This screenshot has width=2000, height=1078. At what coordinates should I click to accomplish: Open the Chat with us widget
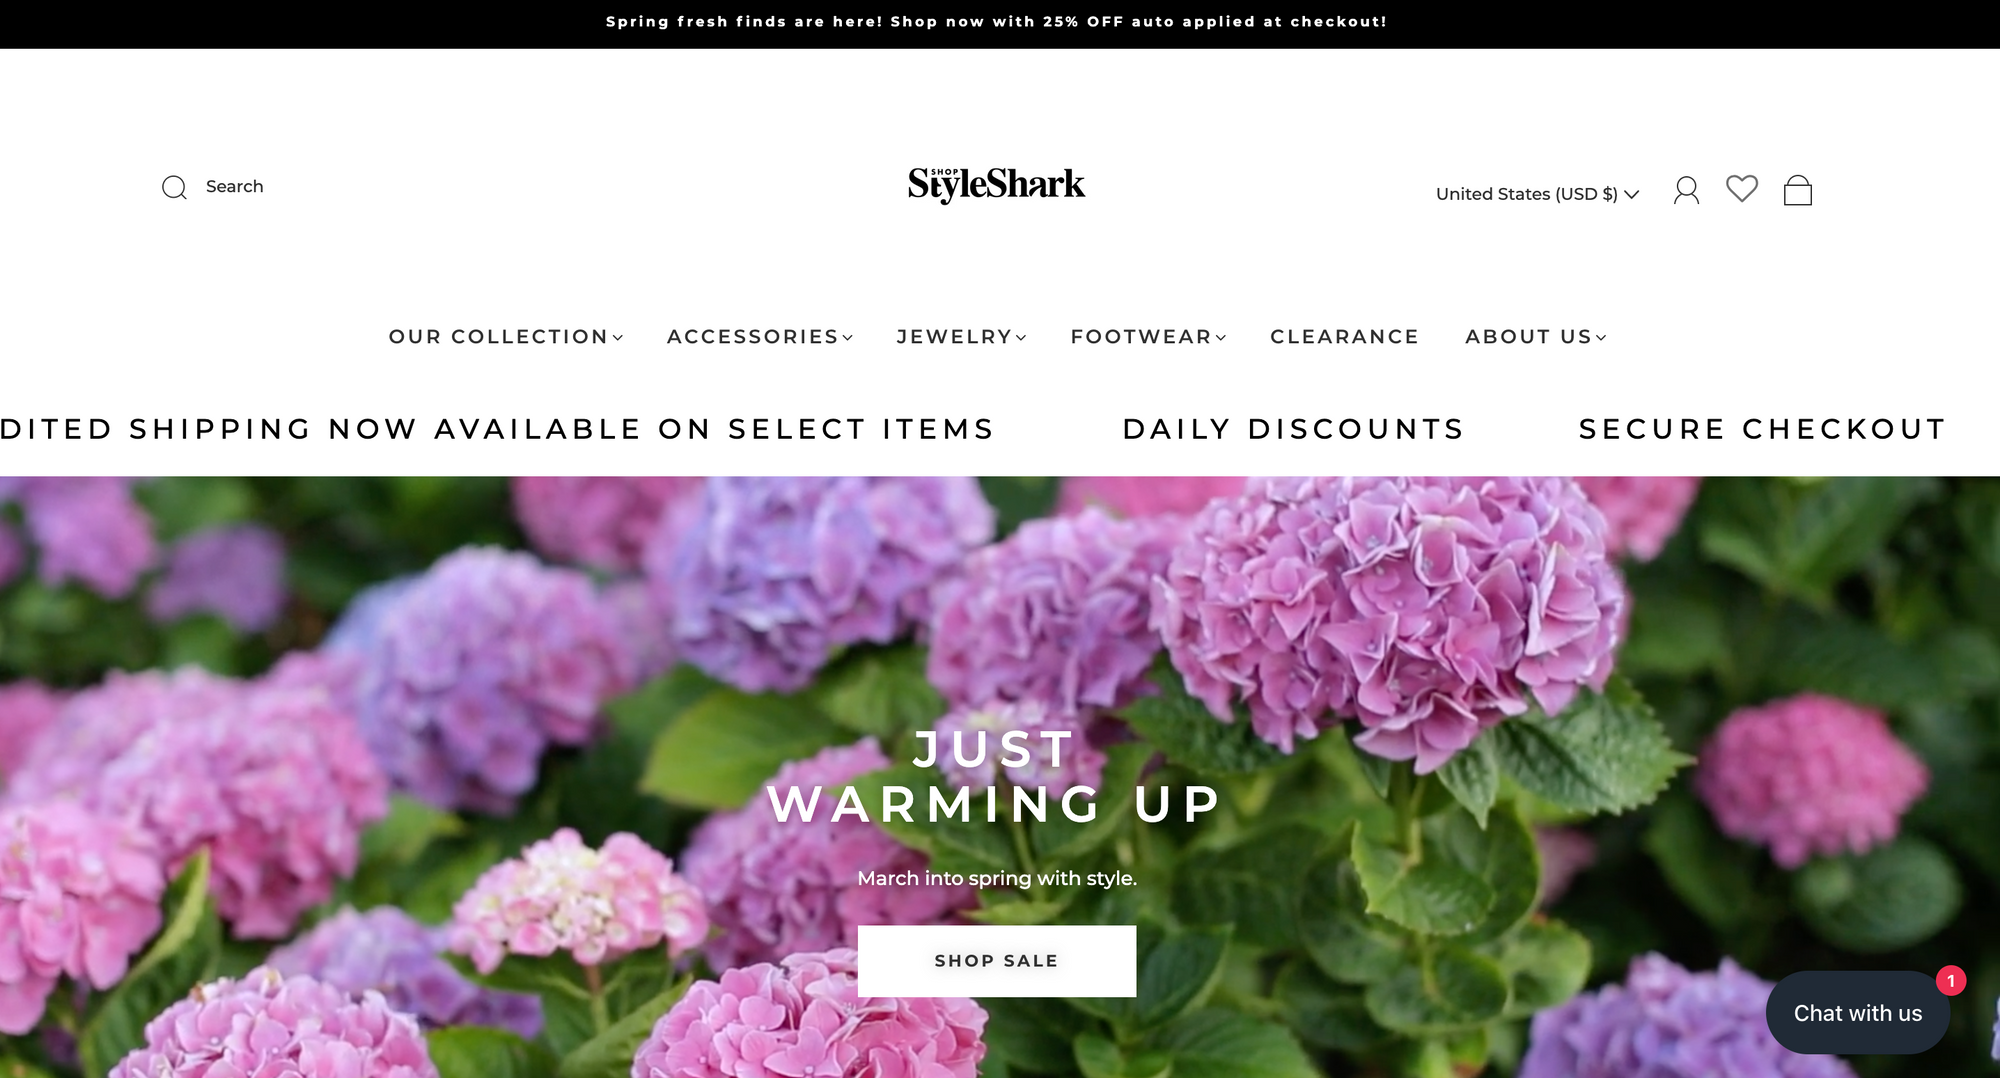pos(1858,1013)
